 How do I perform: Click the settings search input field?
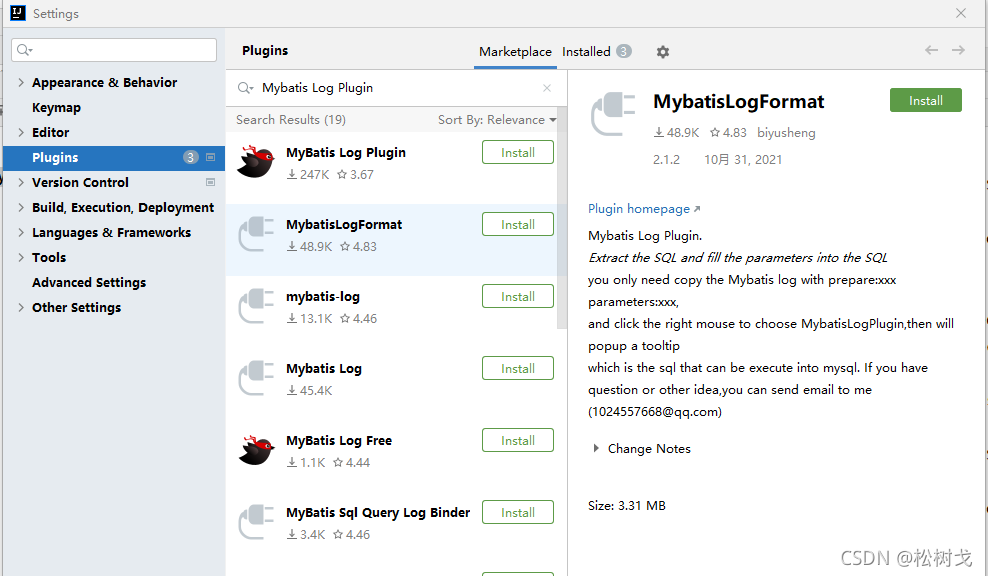click(x=114, y=50)
